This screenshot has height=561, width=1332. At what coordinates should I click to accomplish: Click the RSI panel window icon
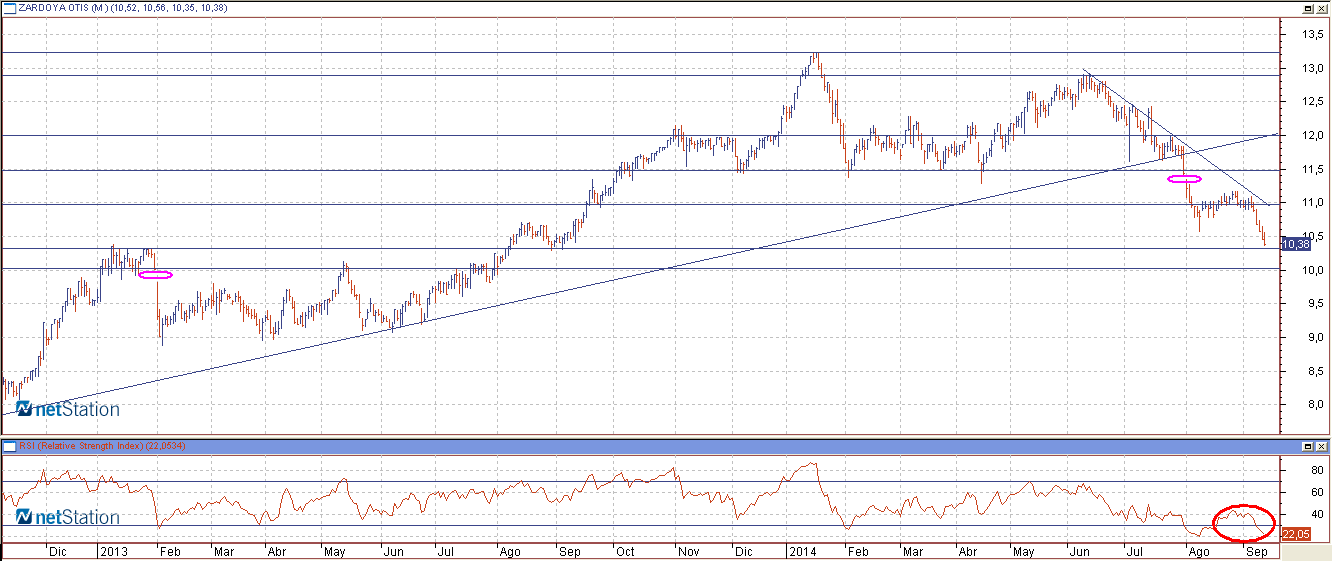8,445
